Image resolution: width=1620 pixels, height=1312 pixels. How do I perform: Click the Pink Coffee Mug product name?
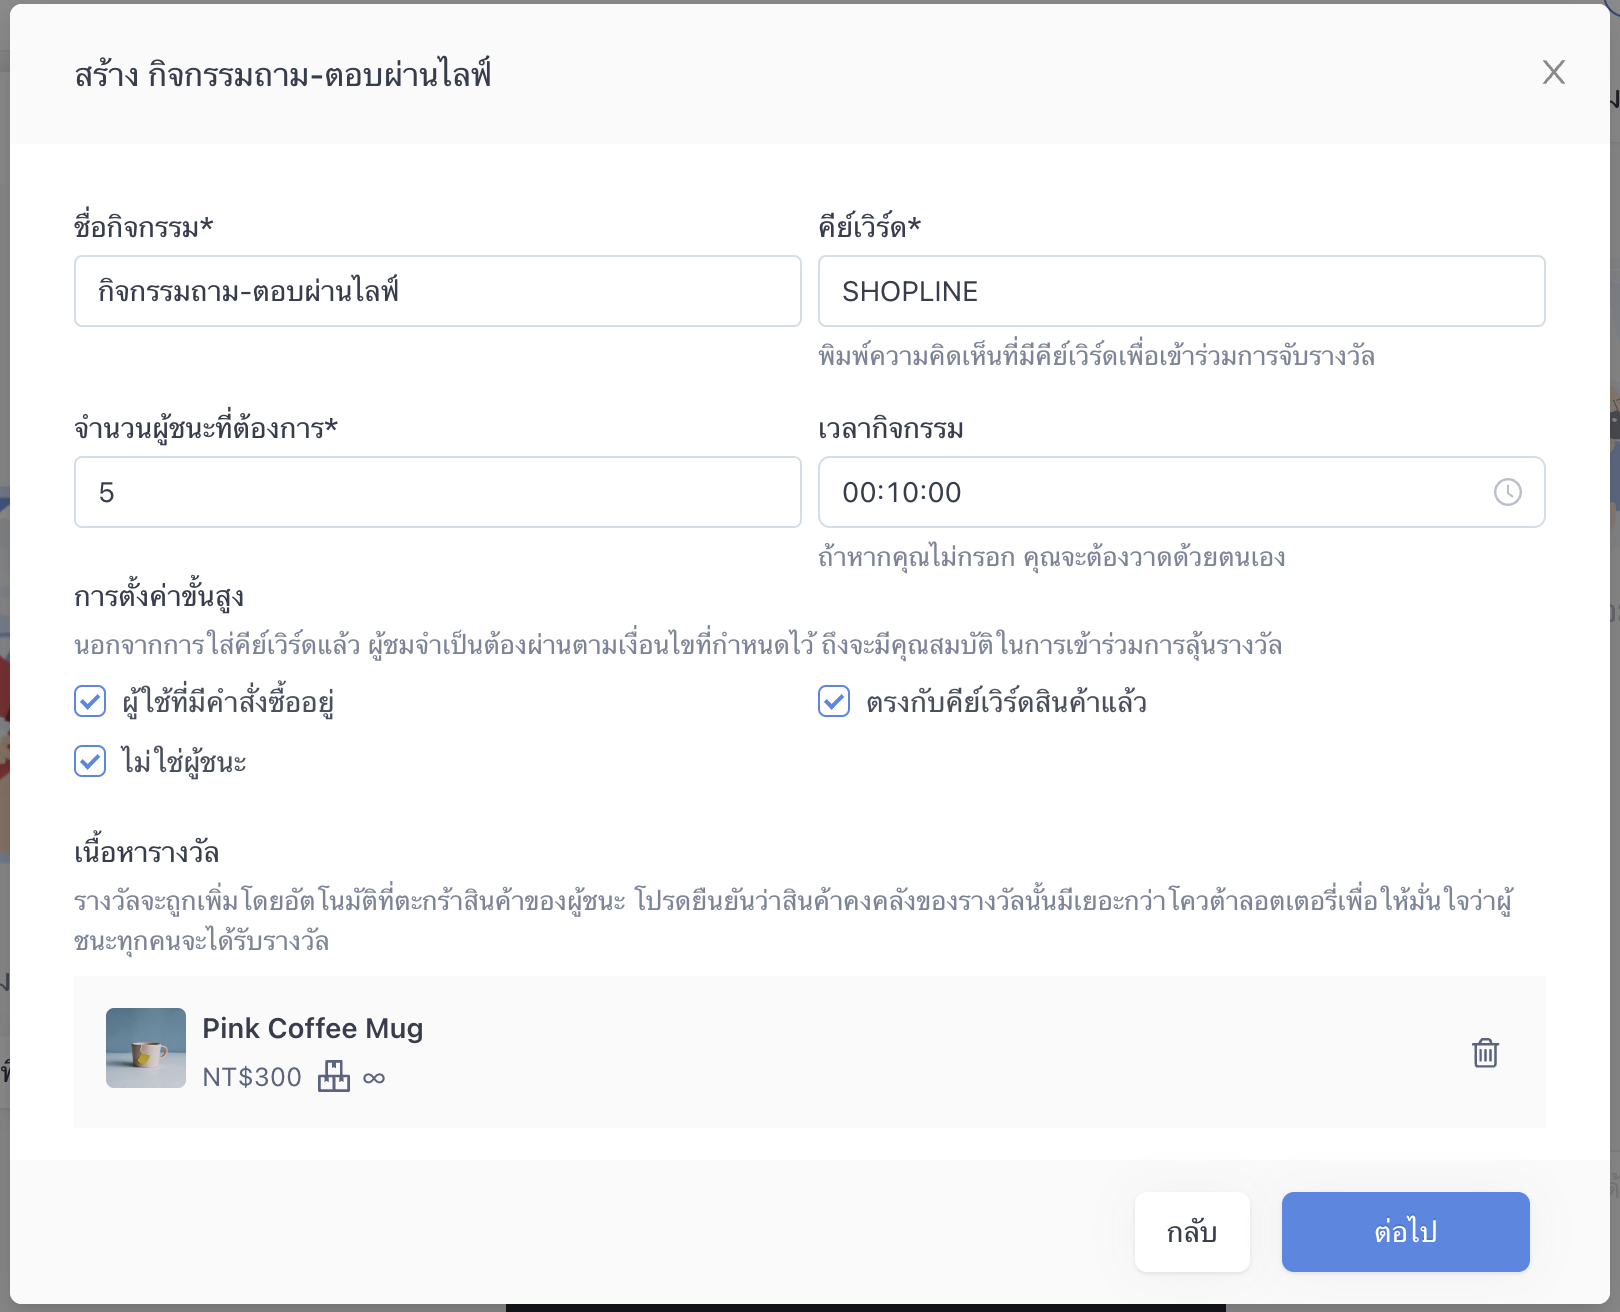pos(313,1028)
